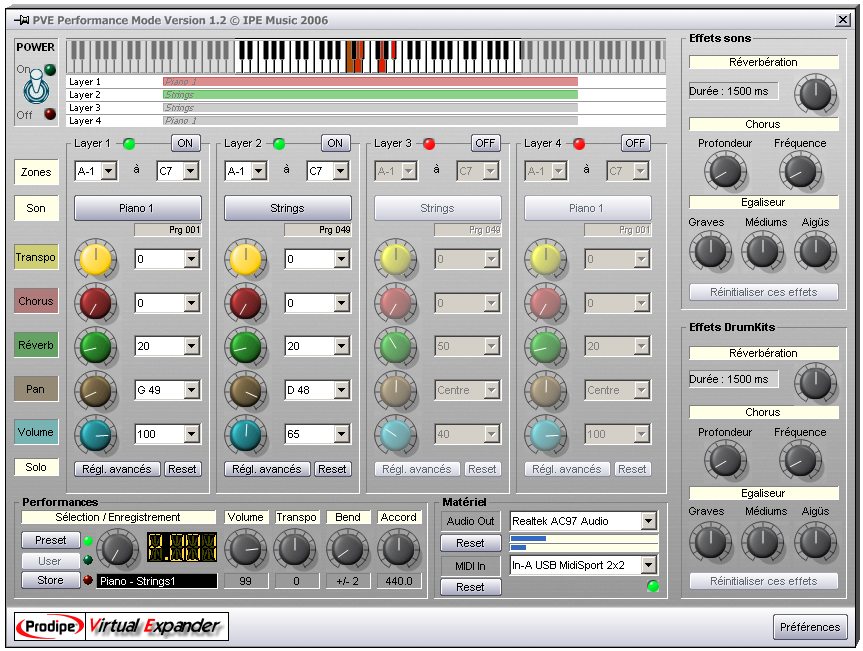Toggle Layer 1 with its ON button
863x651 pixels.
point(186,143)
